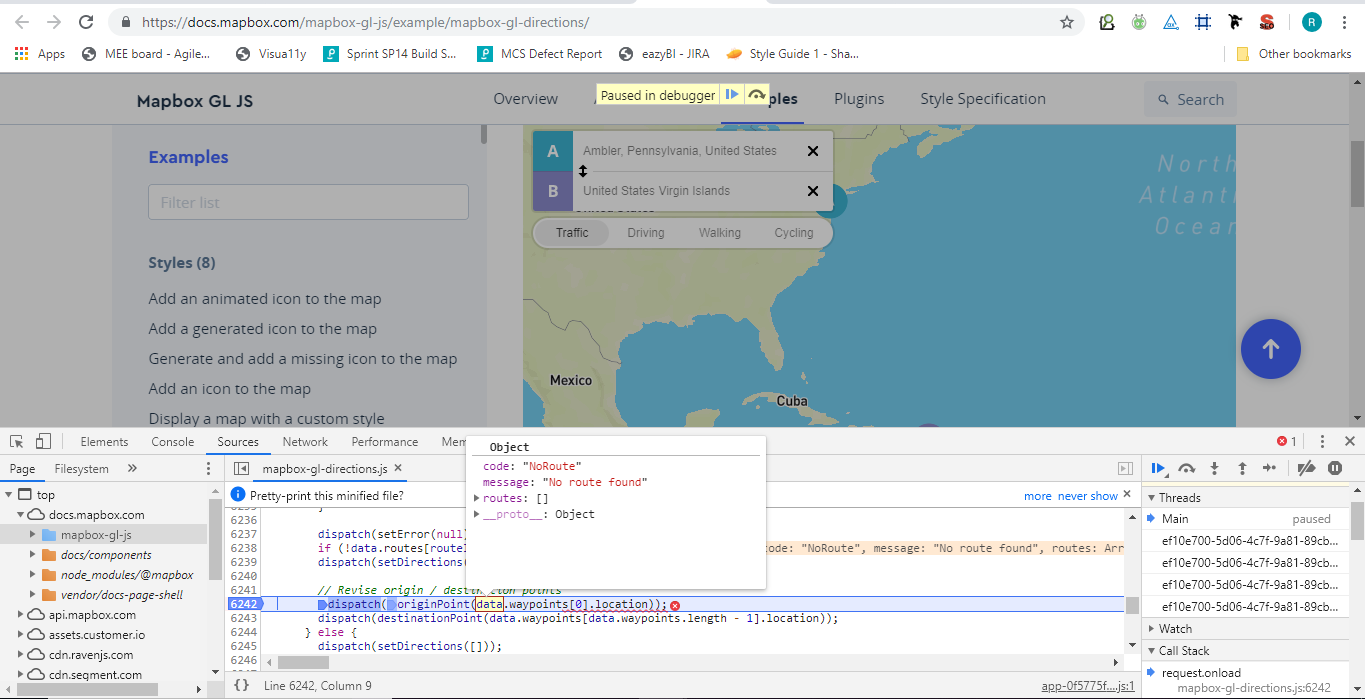Viewport: 1365px width, 699px height.
Task: Step over next function call in the debugger toolbar
Action: tap(1187, 468)
